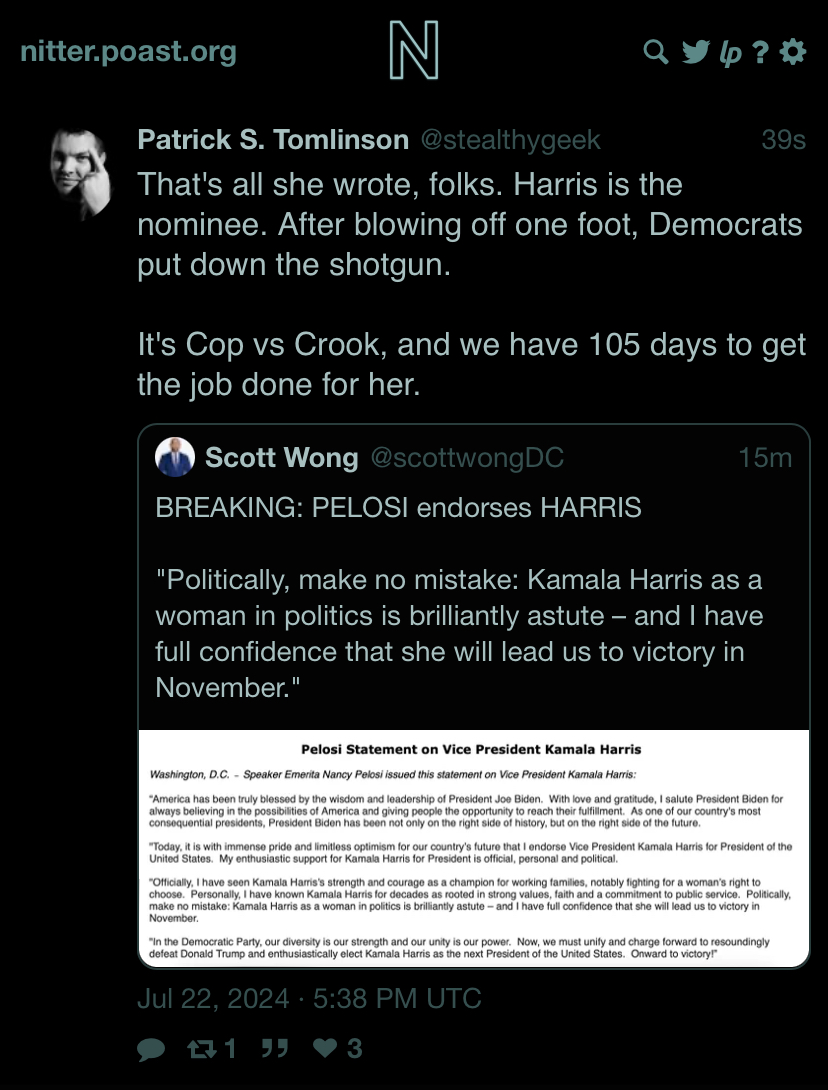
Task: Open Scott Wong's profile name
Action: point(282,457)
